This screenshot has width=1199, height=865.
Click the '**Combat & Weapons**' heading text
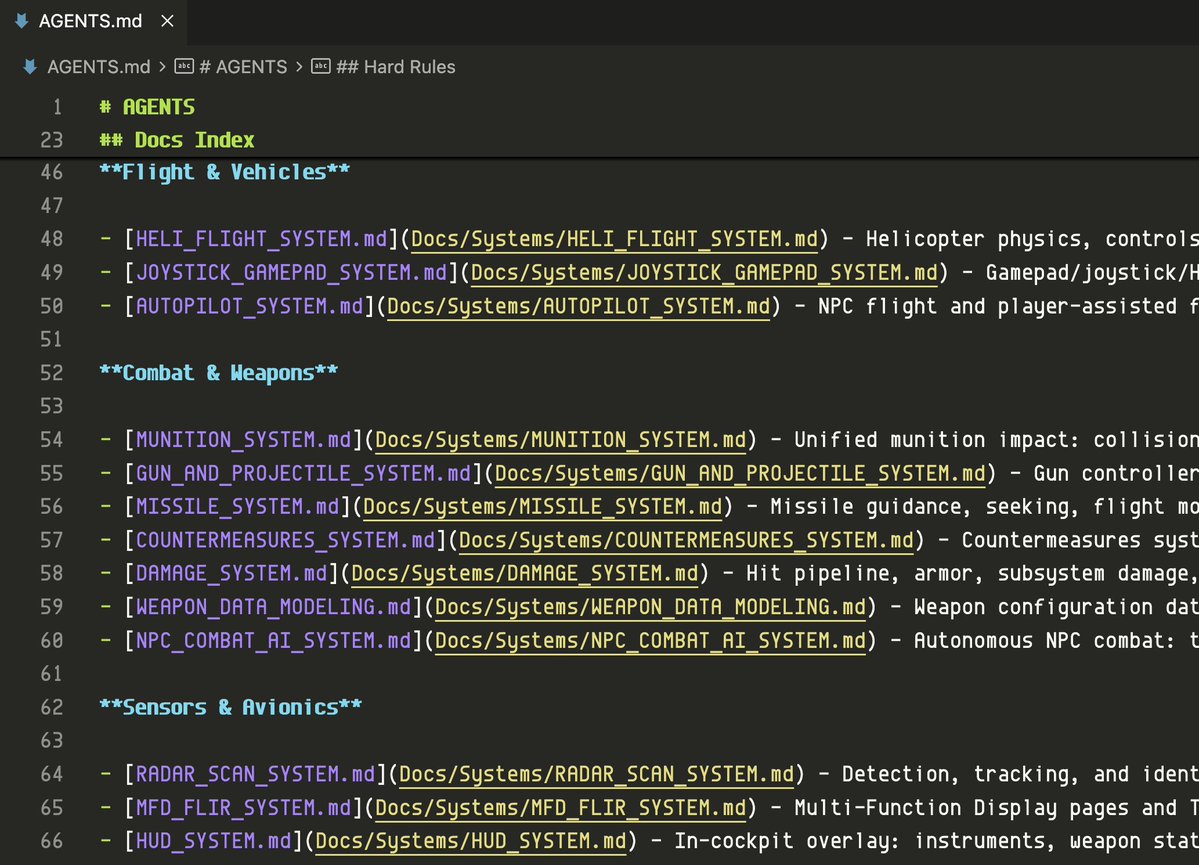(x=219, y=373)
